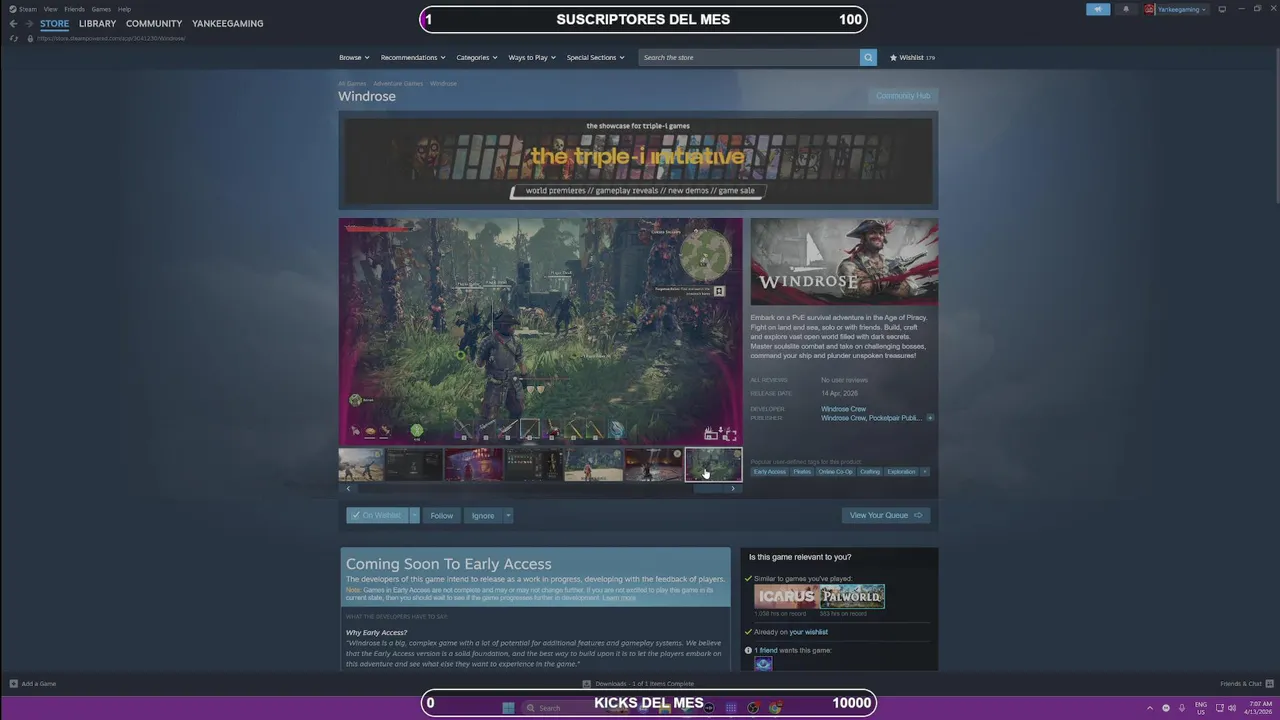The width and height of the screenshot is (1280, 720).
Task: Click the forward navigation arrow
Action: click(x=28, y=23)
